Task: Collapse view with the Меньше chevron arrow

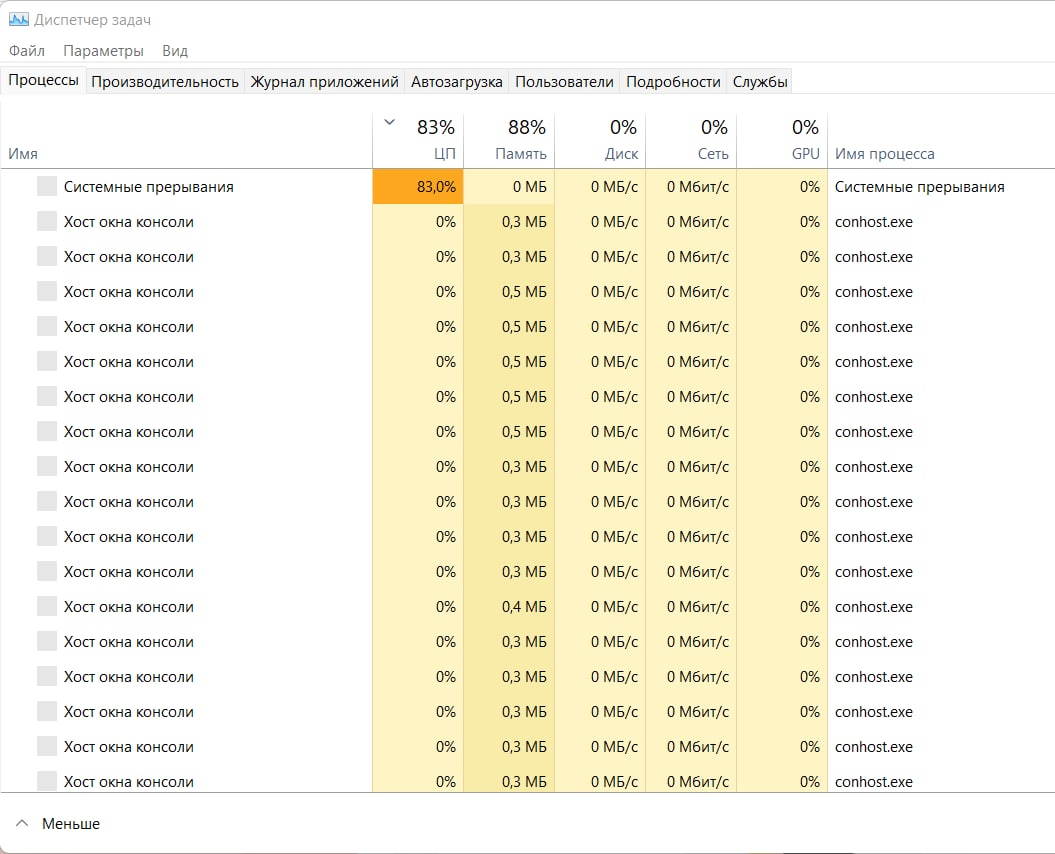Action: [21, 824]
